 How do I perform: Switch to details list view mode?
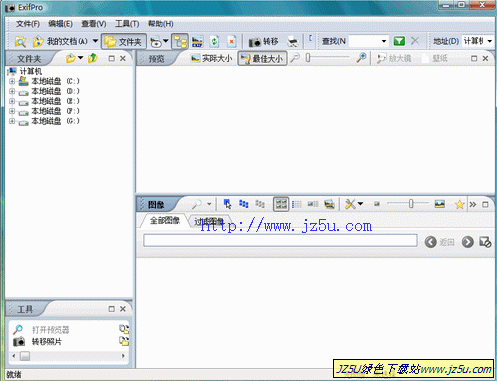pos(297,204)
